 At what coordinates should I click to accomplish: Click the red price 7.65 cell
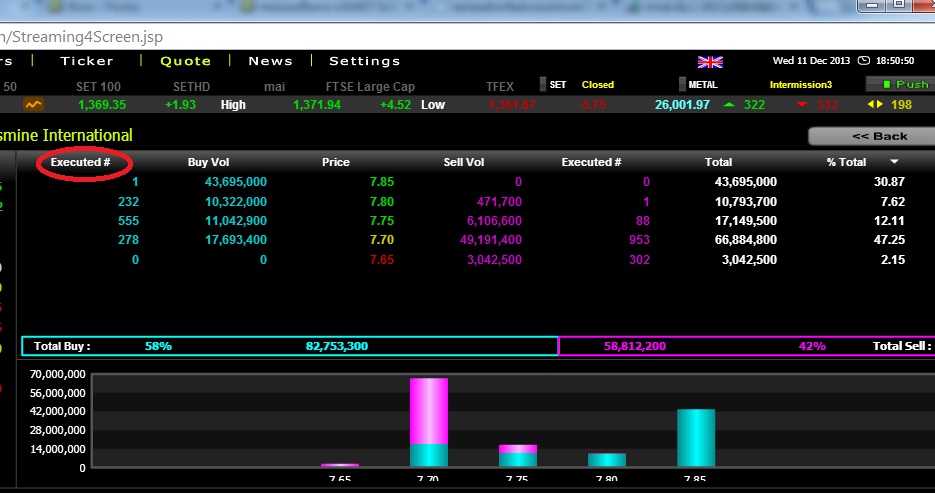382,259
